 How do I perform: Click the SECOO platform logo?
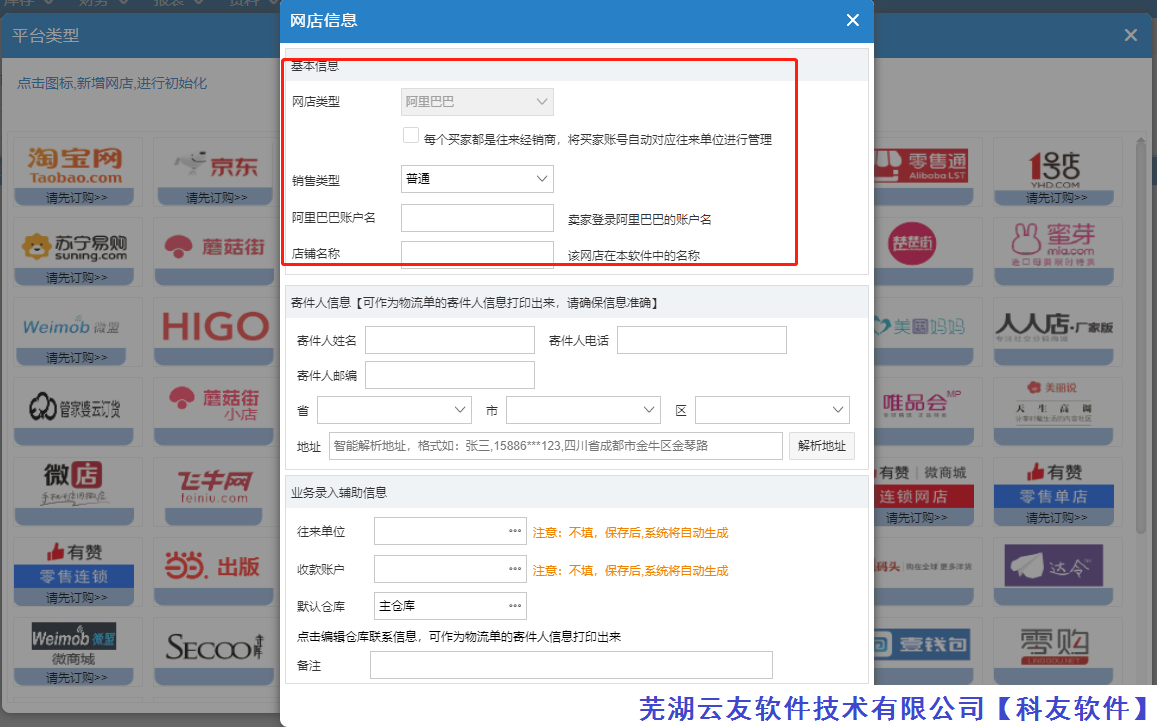pyautogui.click(x=214, y=647)
